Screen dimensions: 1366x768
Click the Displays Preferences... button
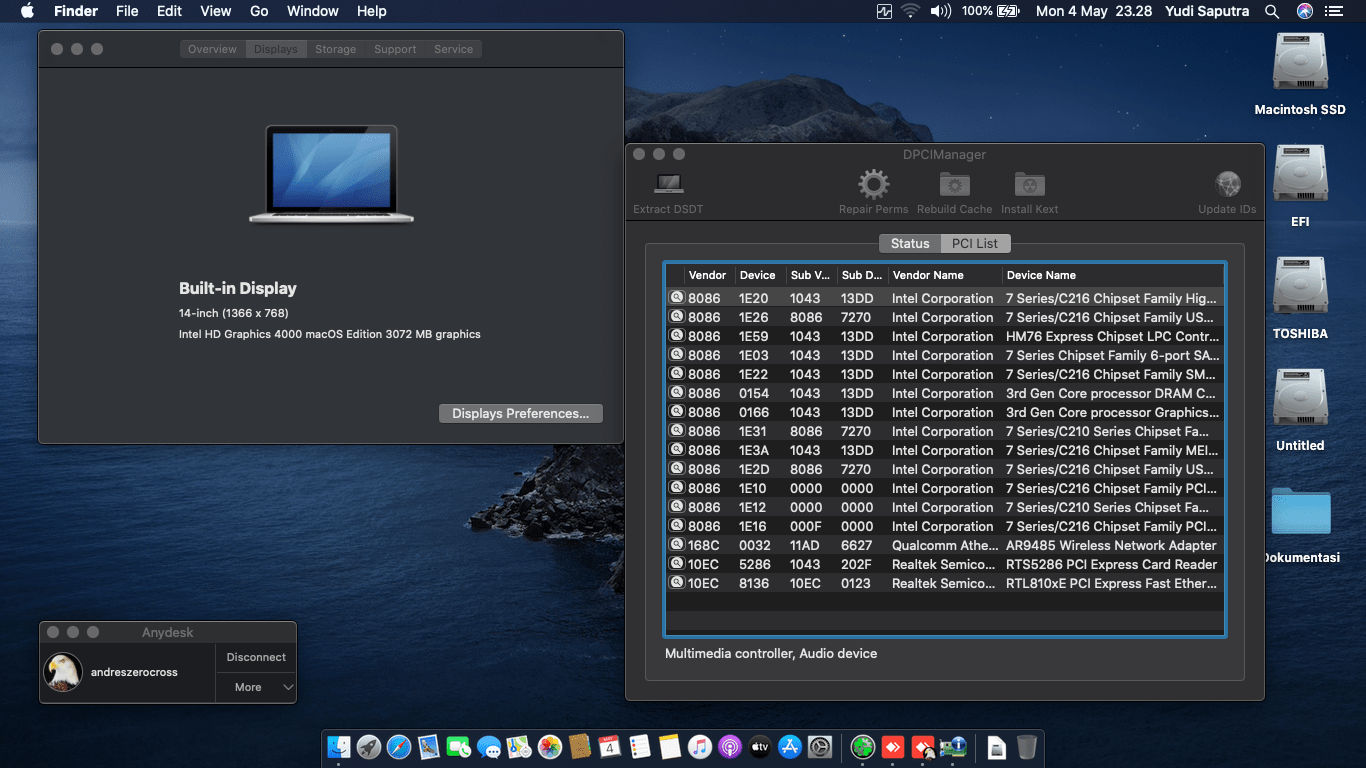point(520,413)
